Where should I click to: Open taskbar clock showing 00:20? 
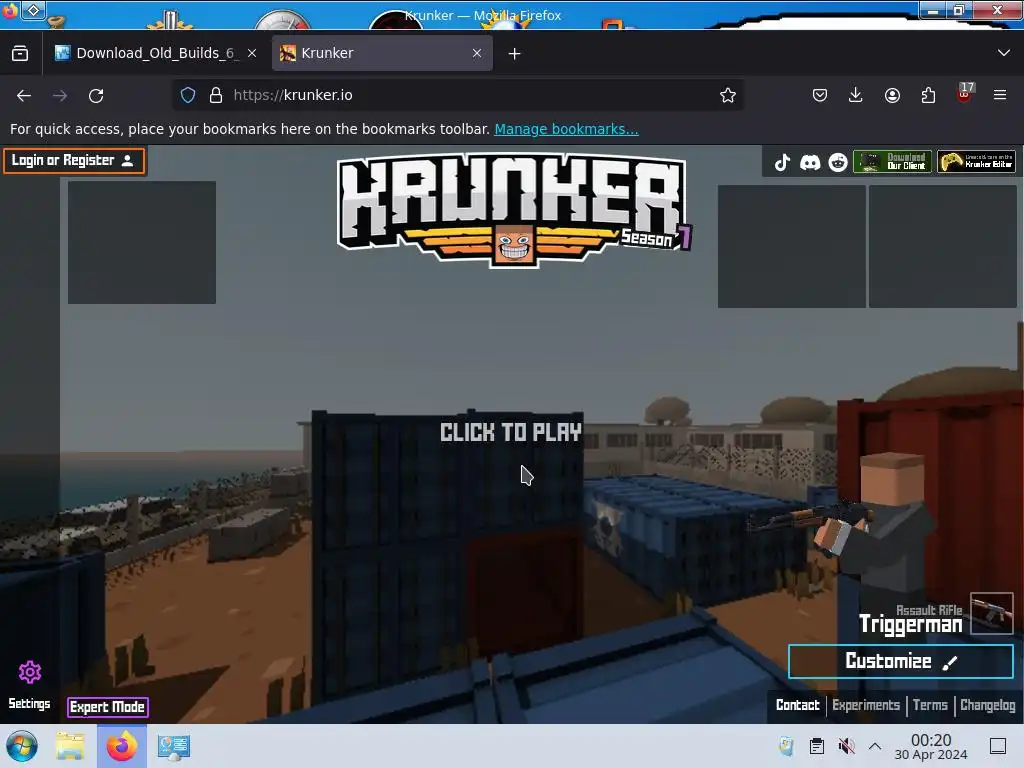(931, 746)
